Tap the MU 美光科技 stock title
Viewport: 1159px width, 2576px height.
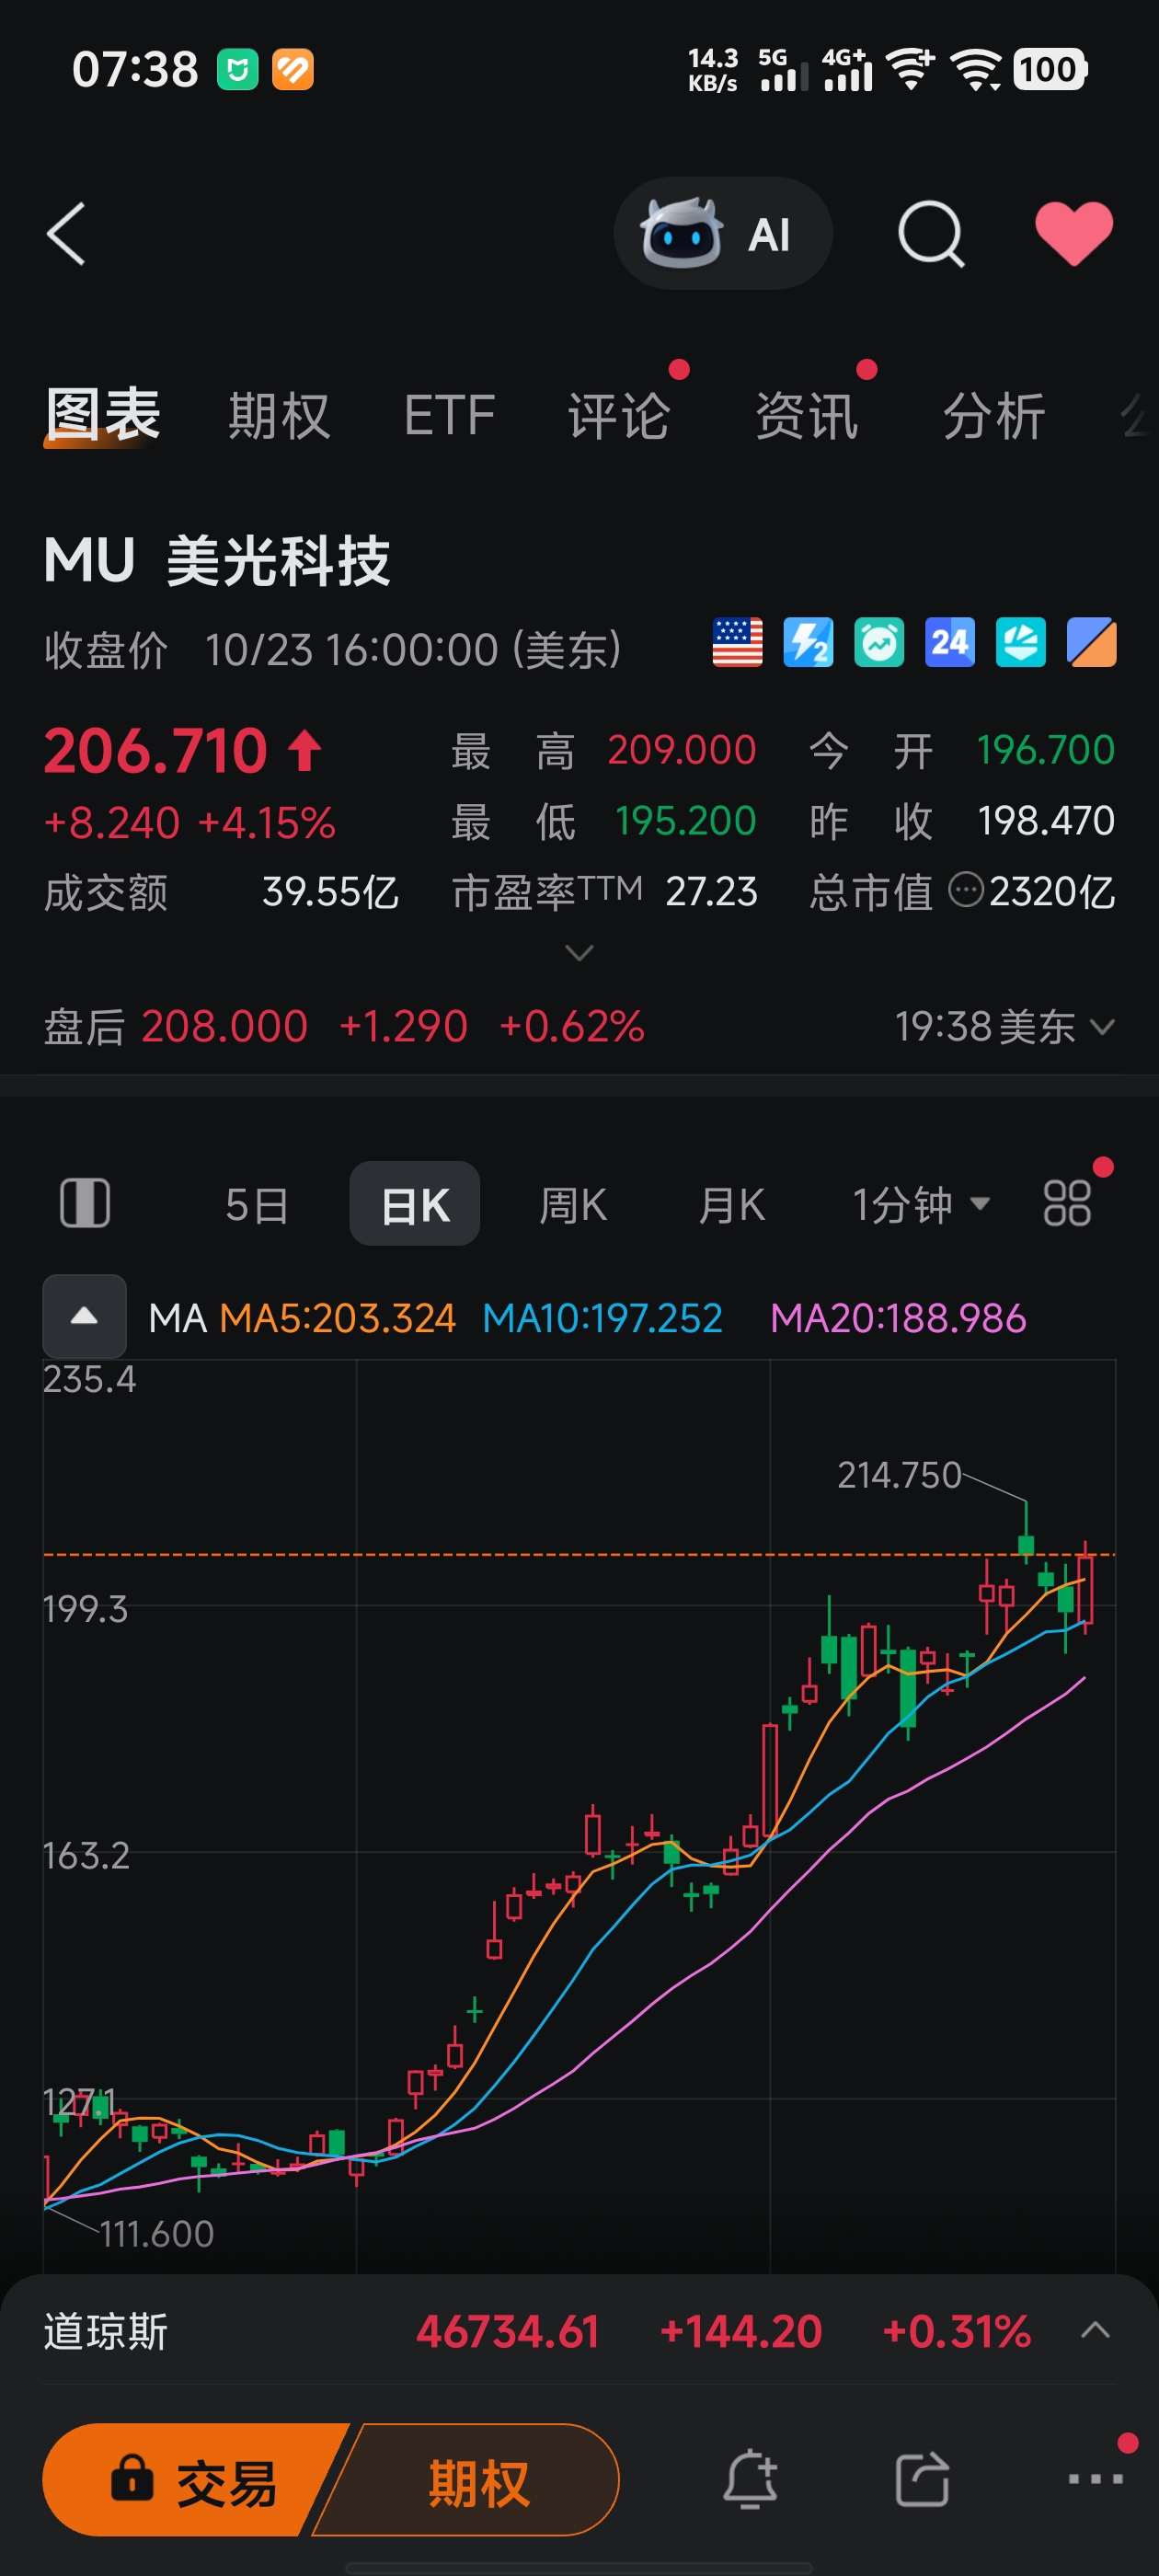(x=217, y=559)
